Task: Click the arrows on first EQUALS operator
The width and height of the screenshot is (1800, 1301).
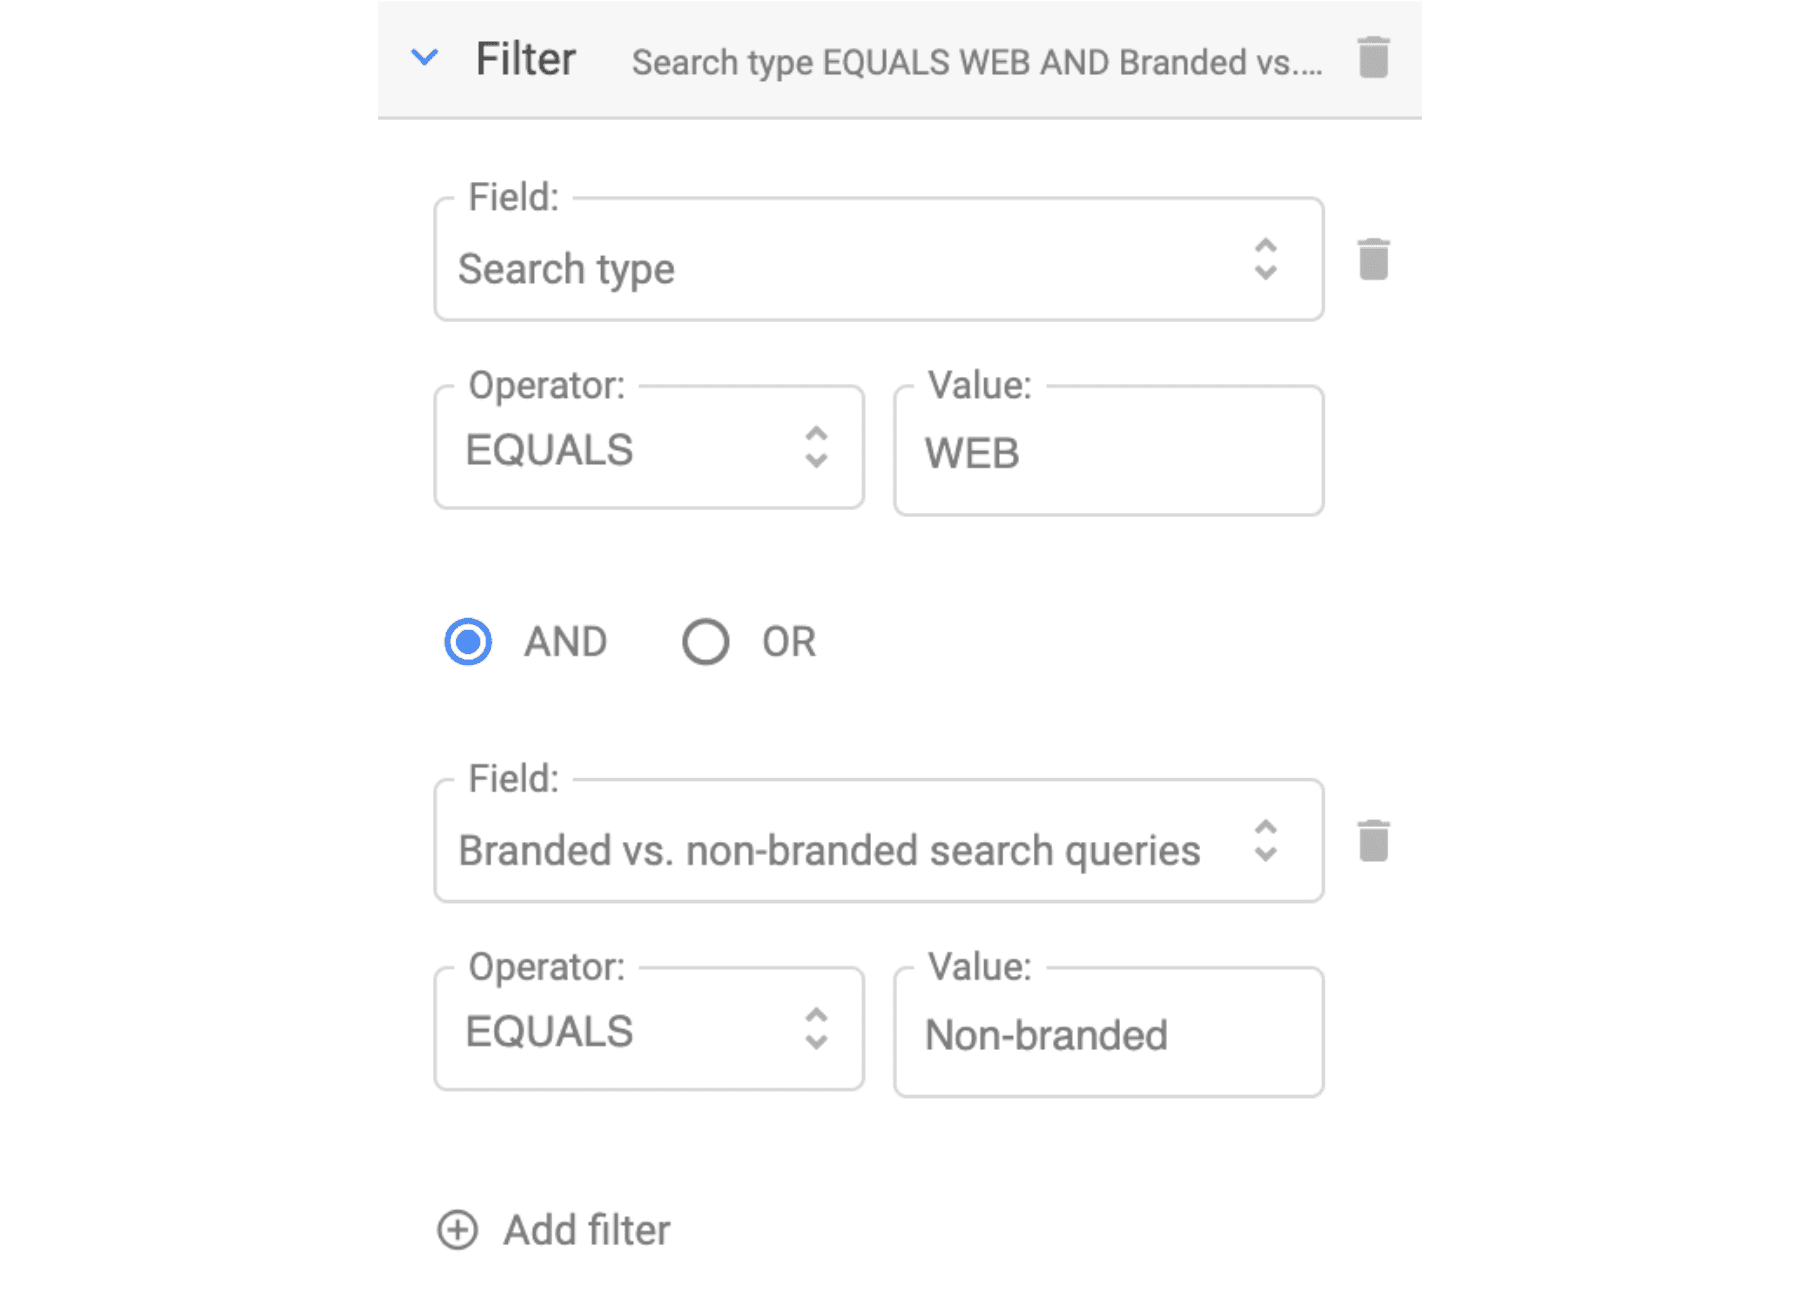Action: (817, 447)
